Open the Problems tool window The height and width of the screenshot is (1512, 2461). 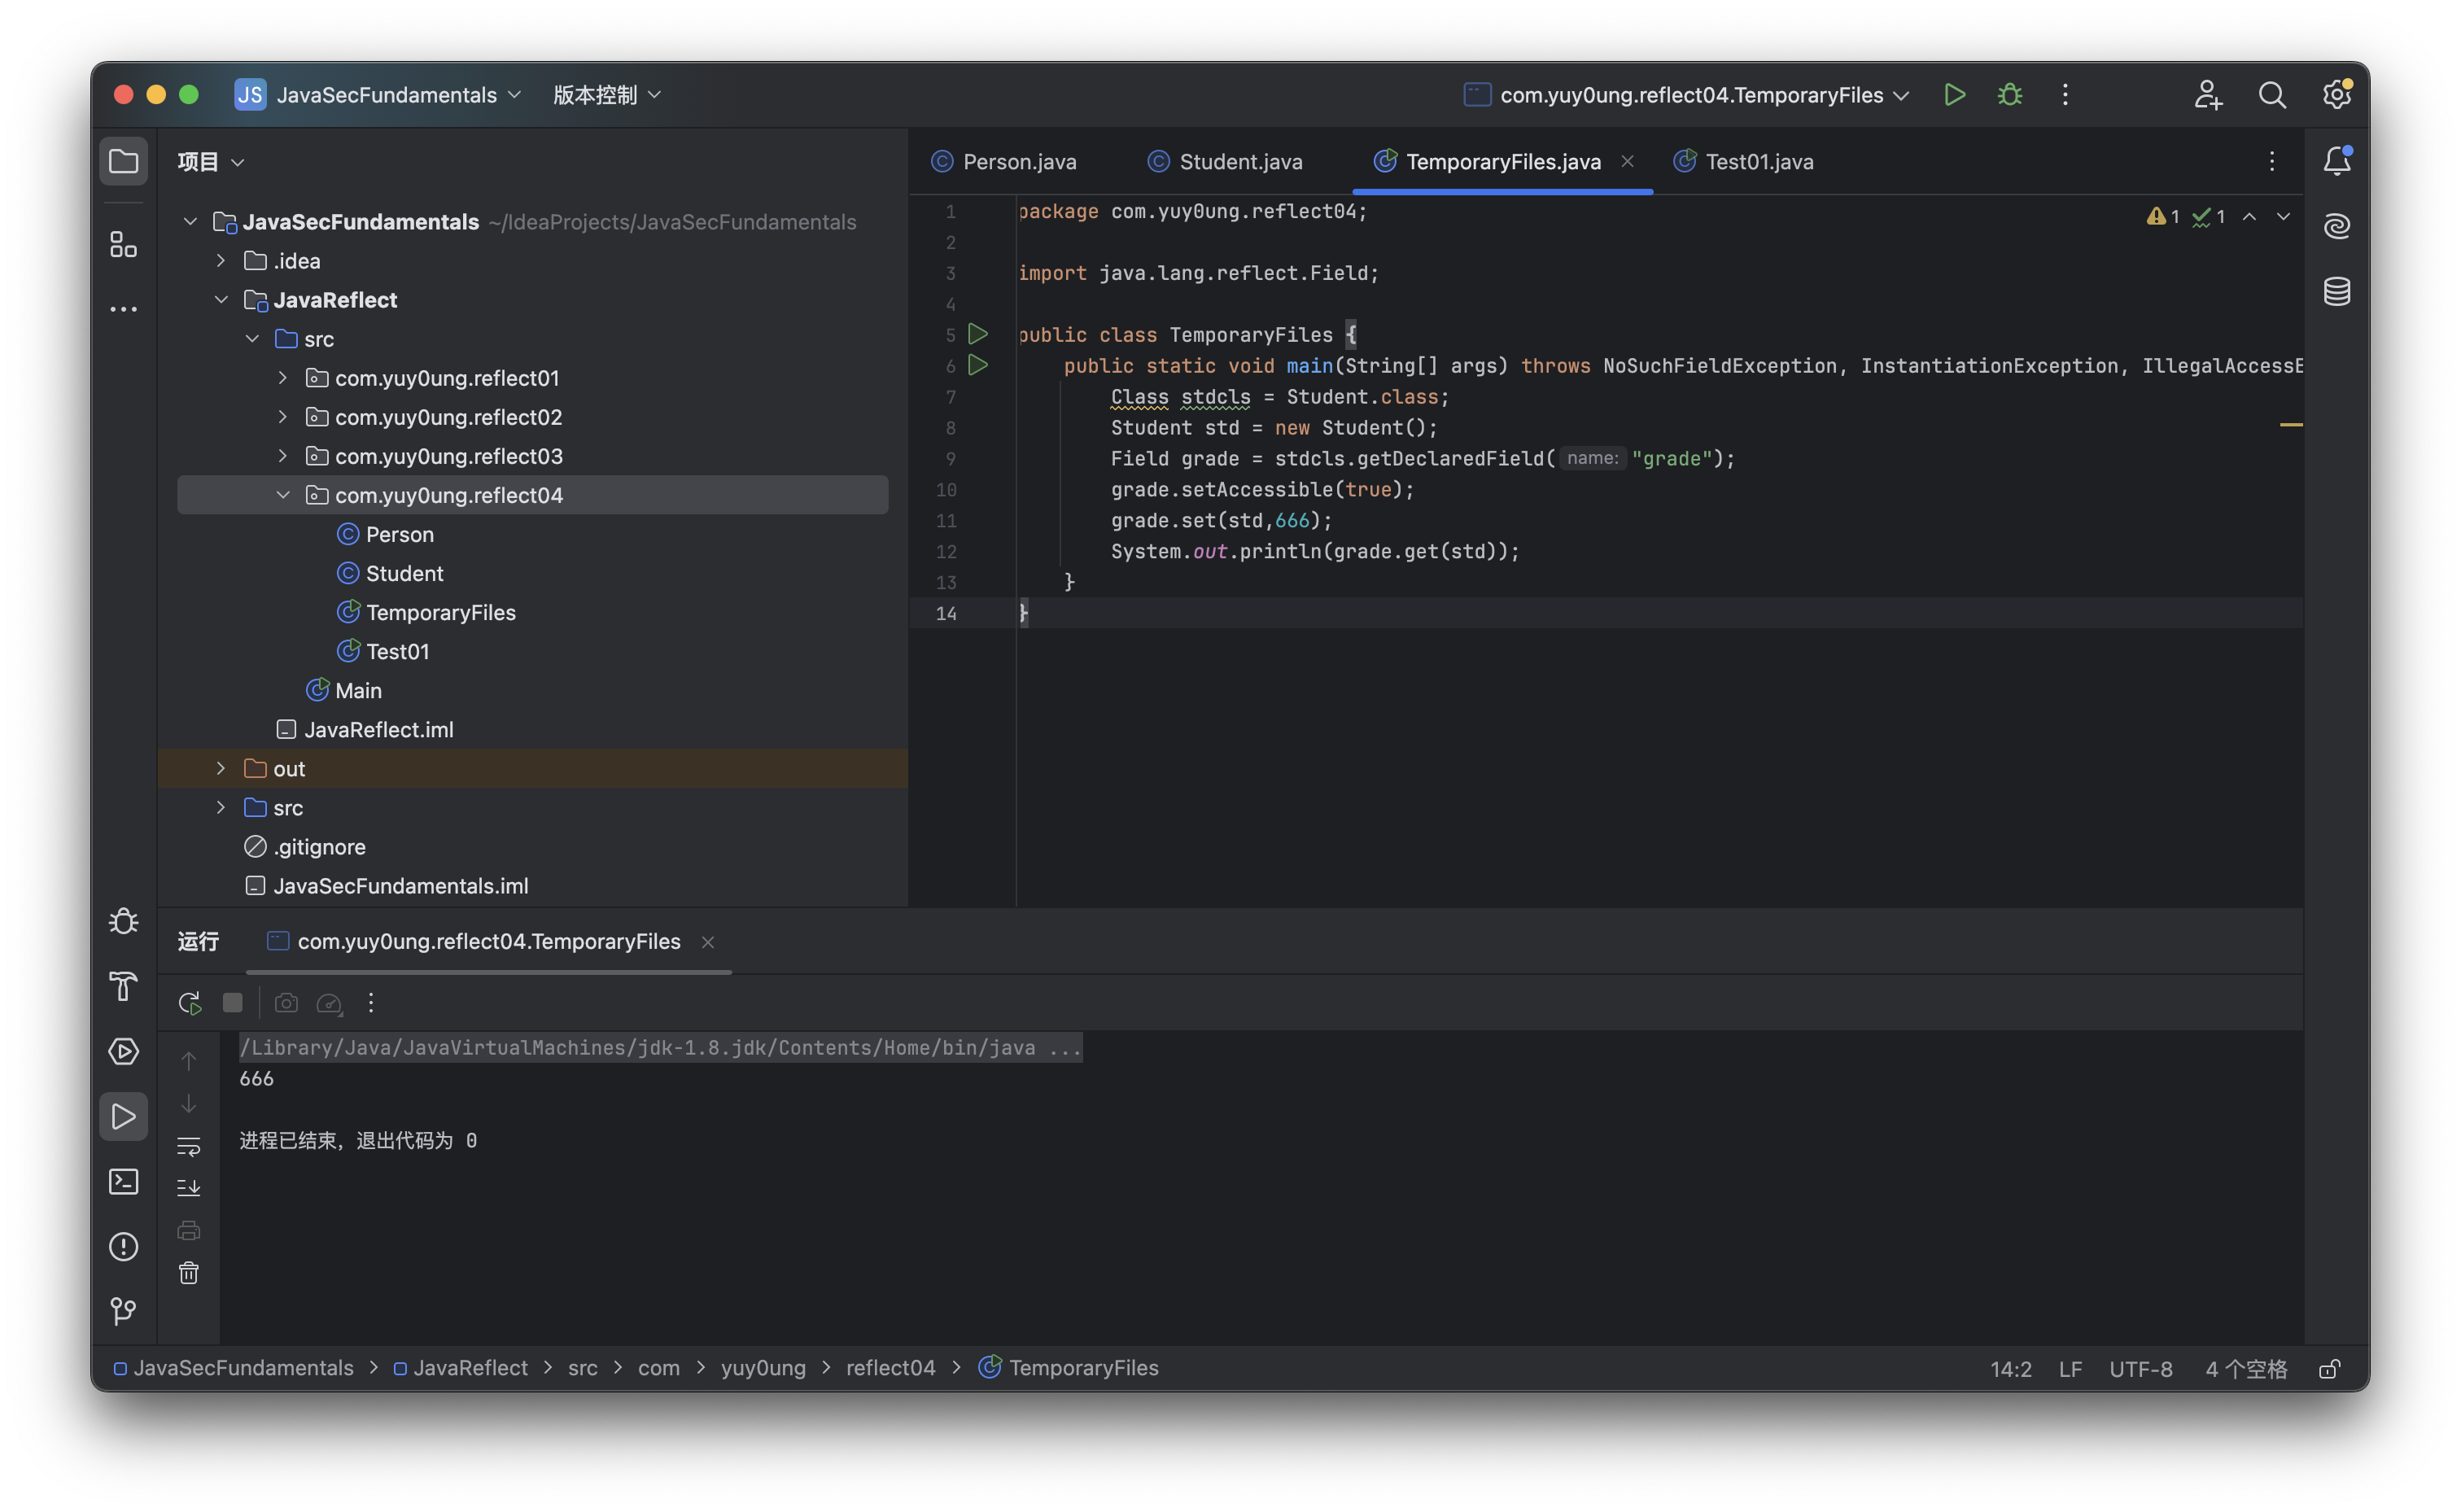click(x=123, y=1247)
